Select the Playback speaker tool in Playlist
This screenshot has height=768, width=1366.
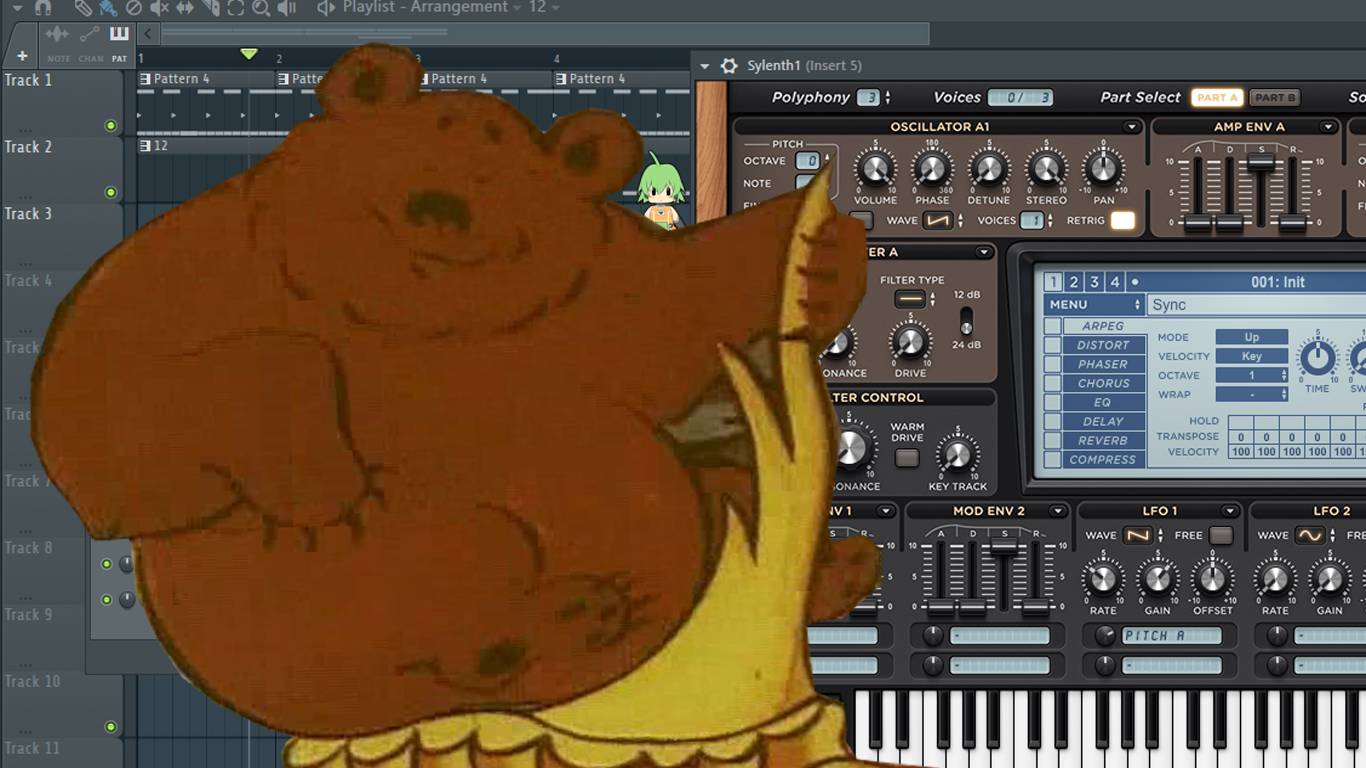[286, 7]
